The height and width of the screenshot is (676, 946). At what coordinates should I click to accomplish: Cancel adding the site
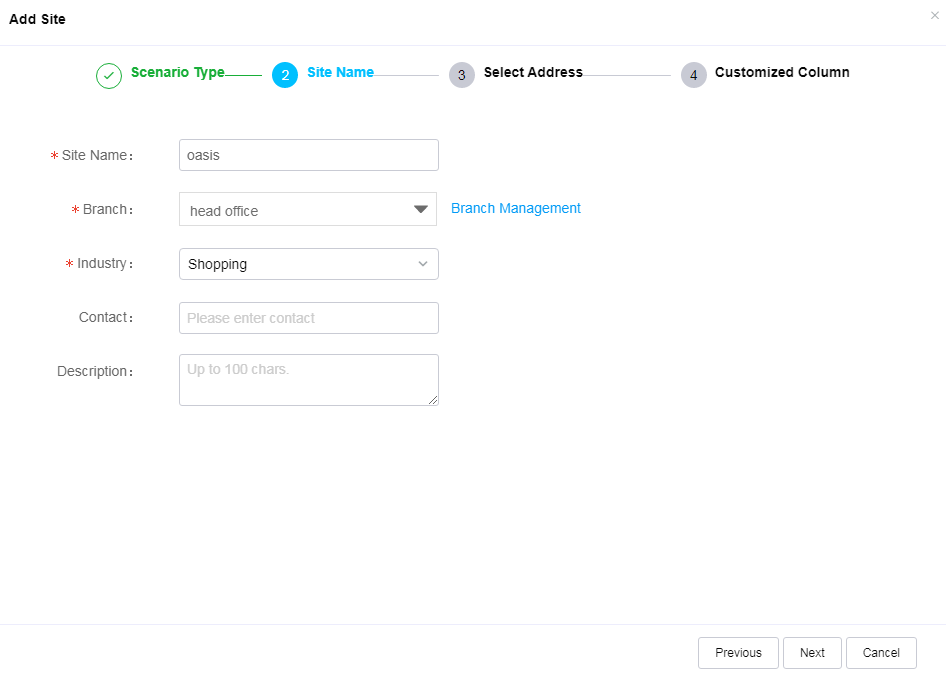pos(881,652)
